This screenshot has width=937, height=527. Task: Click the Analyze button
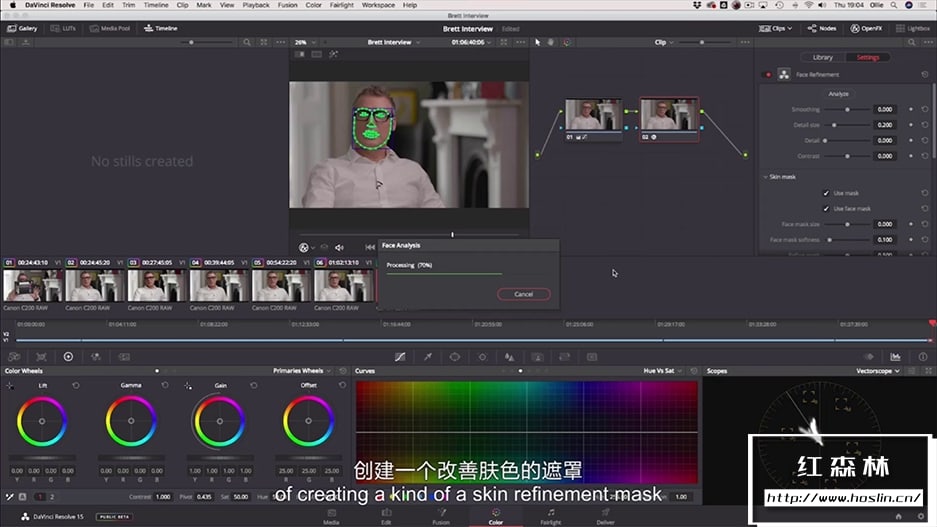coord(838,94)
